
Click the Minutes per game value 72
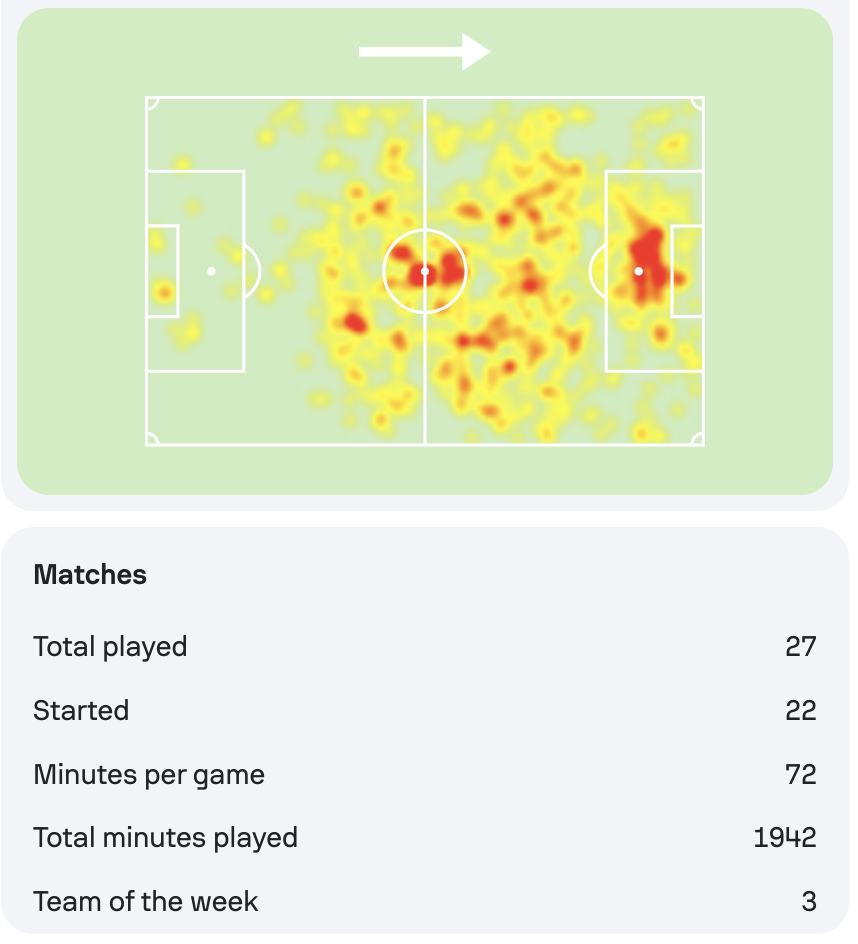coord(801,775)
